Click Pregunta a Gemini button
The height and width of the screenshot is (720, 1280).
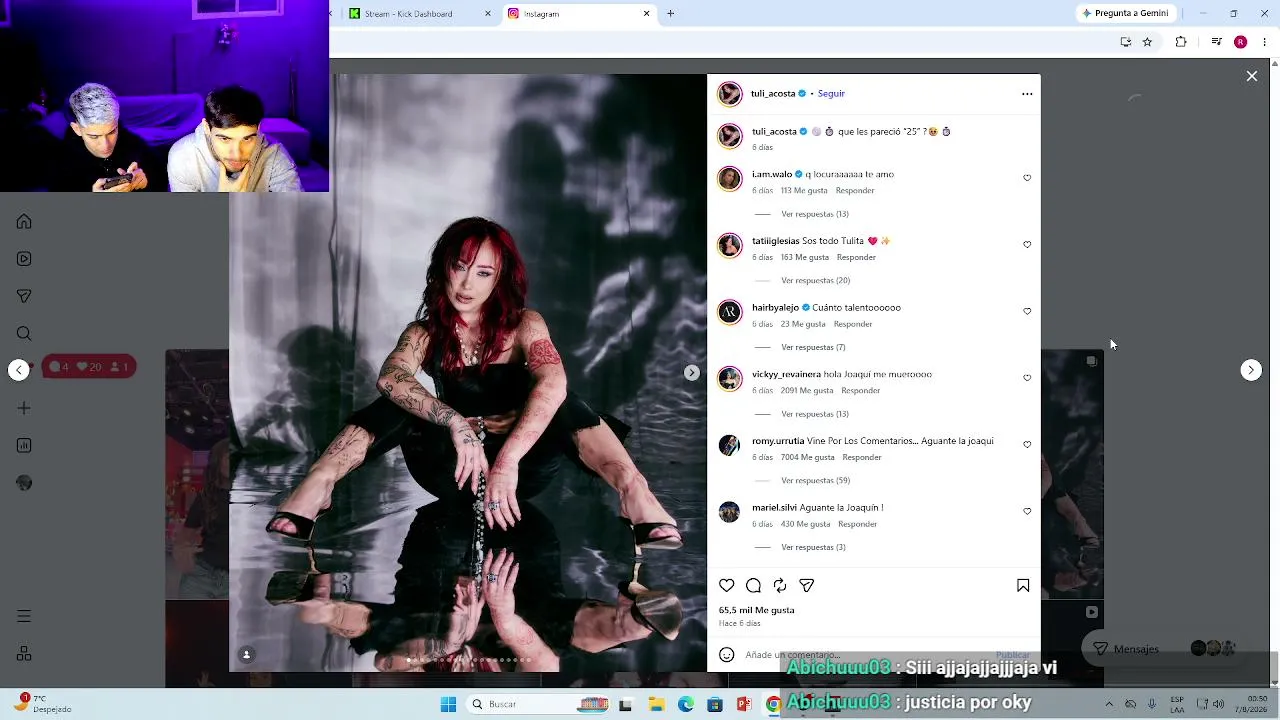pos(1125,14)
